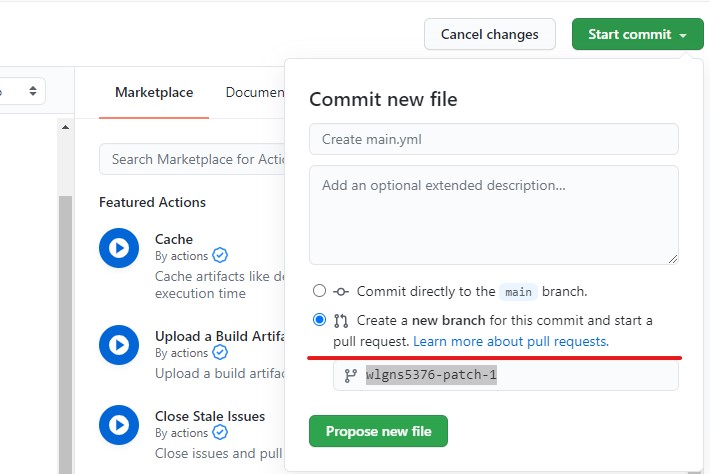The width and height of the screenshot is (710, 474).
Task: Open the Upload a Build Artifact title
Action: (220, 336)
